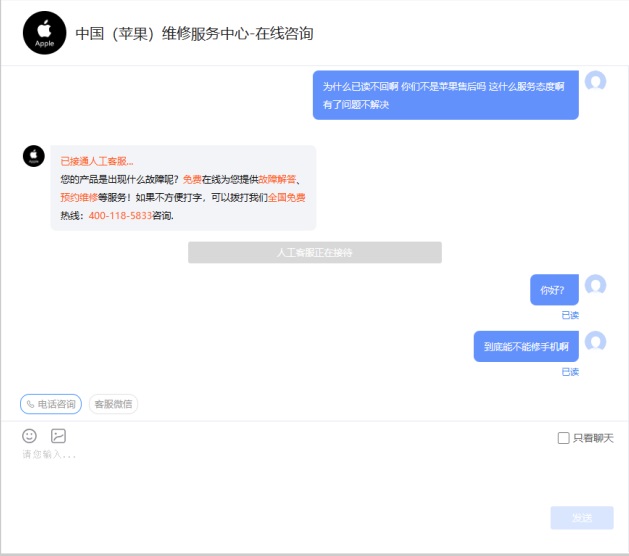The image size is (629, 556).
Task: Click the 人工客服正在接待 status bar
Action: (314, 253)
